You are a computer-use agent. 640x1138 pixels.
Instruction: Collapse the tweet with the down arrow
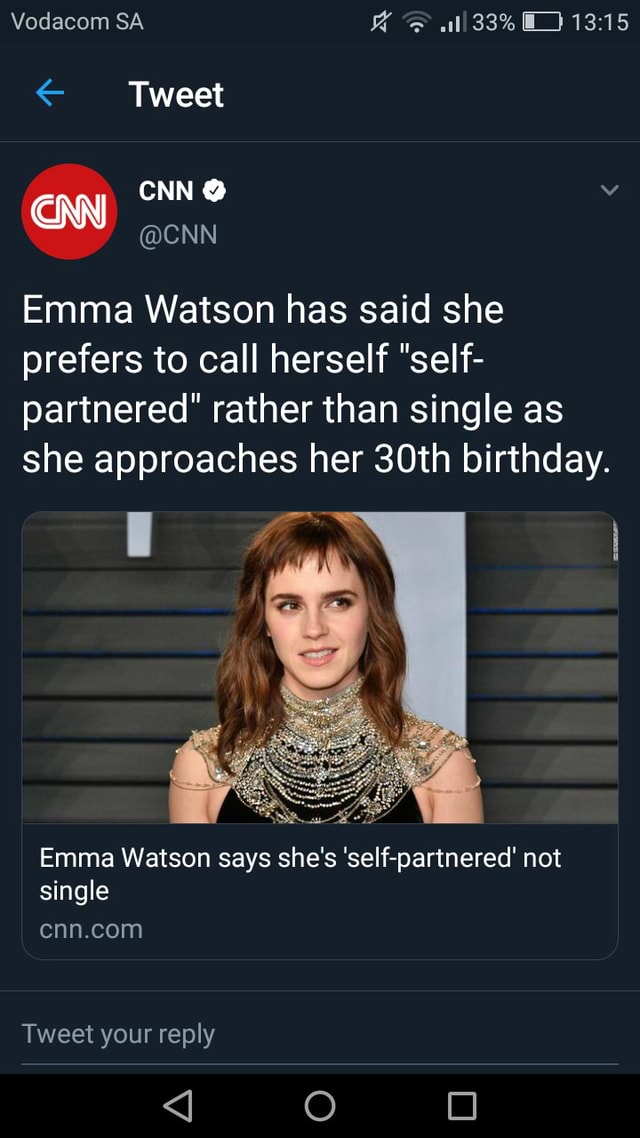[611, 190]
